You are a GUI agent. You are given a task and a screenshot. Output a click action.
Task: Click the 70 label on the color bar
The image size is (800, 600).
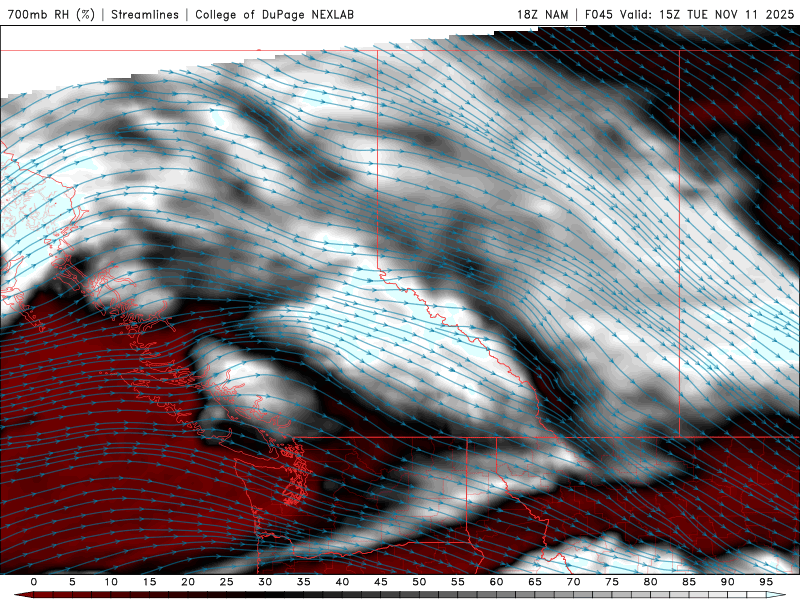pos(573,582)
